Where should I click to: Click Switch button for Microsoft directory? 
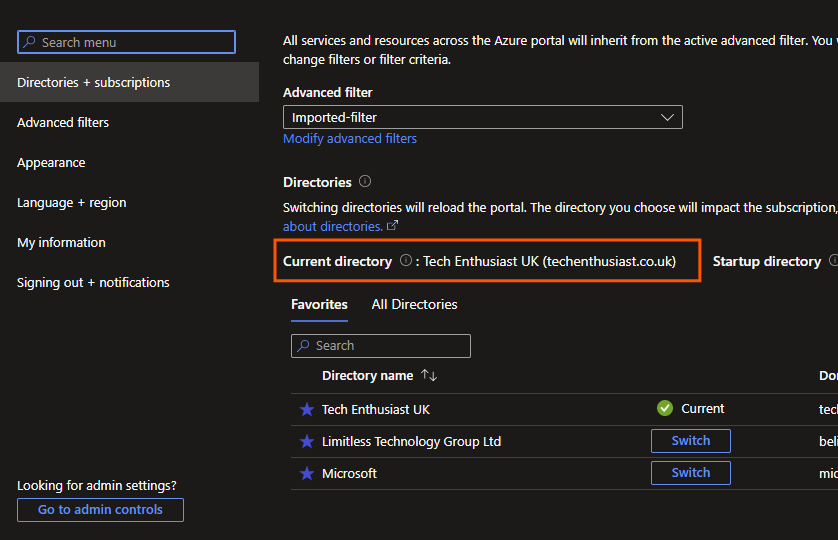pyautogui.click(x=690, y=473)
